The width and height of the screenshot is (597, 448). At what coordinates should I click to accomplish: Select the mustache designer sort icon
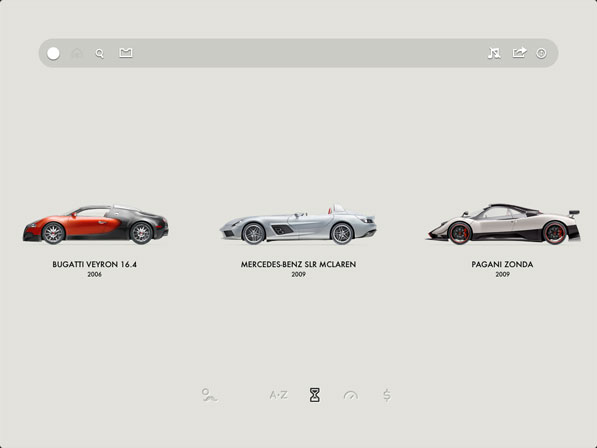tap(209, 395)
